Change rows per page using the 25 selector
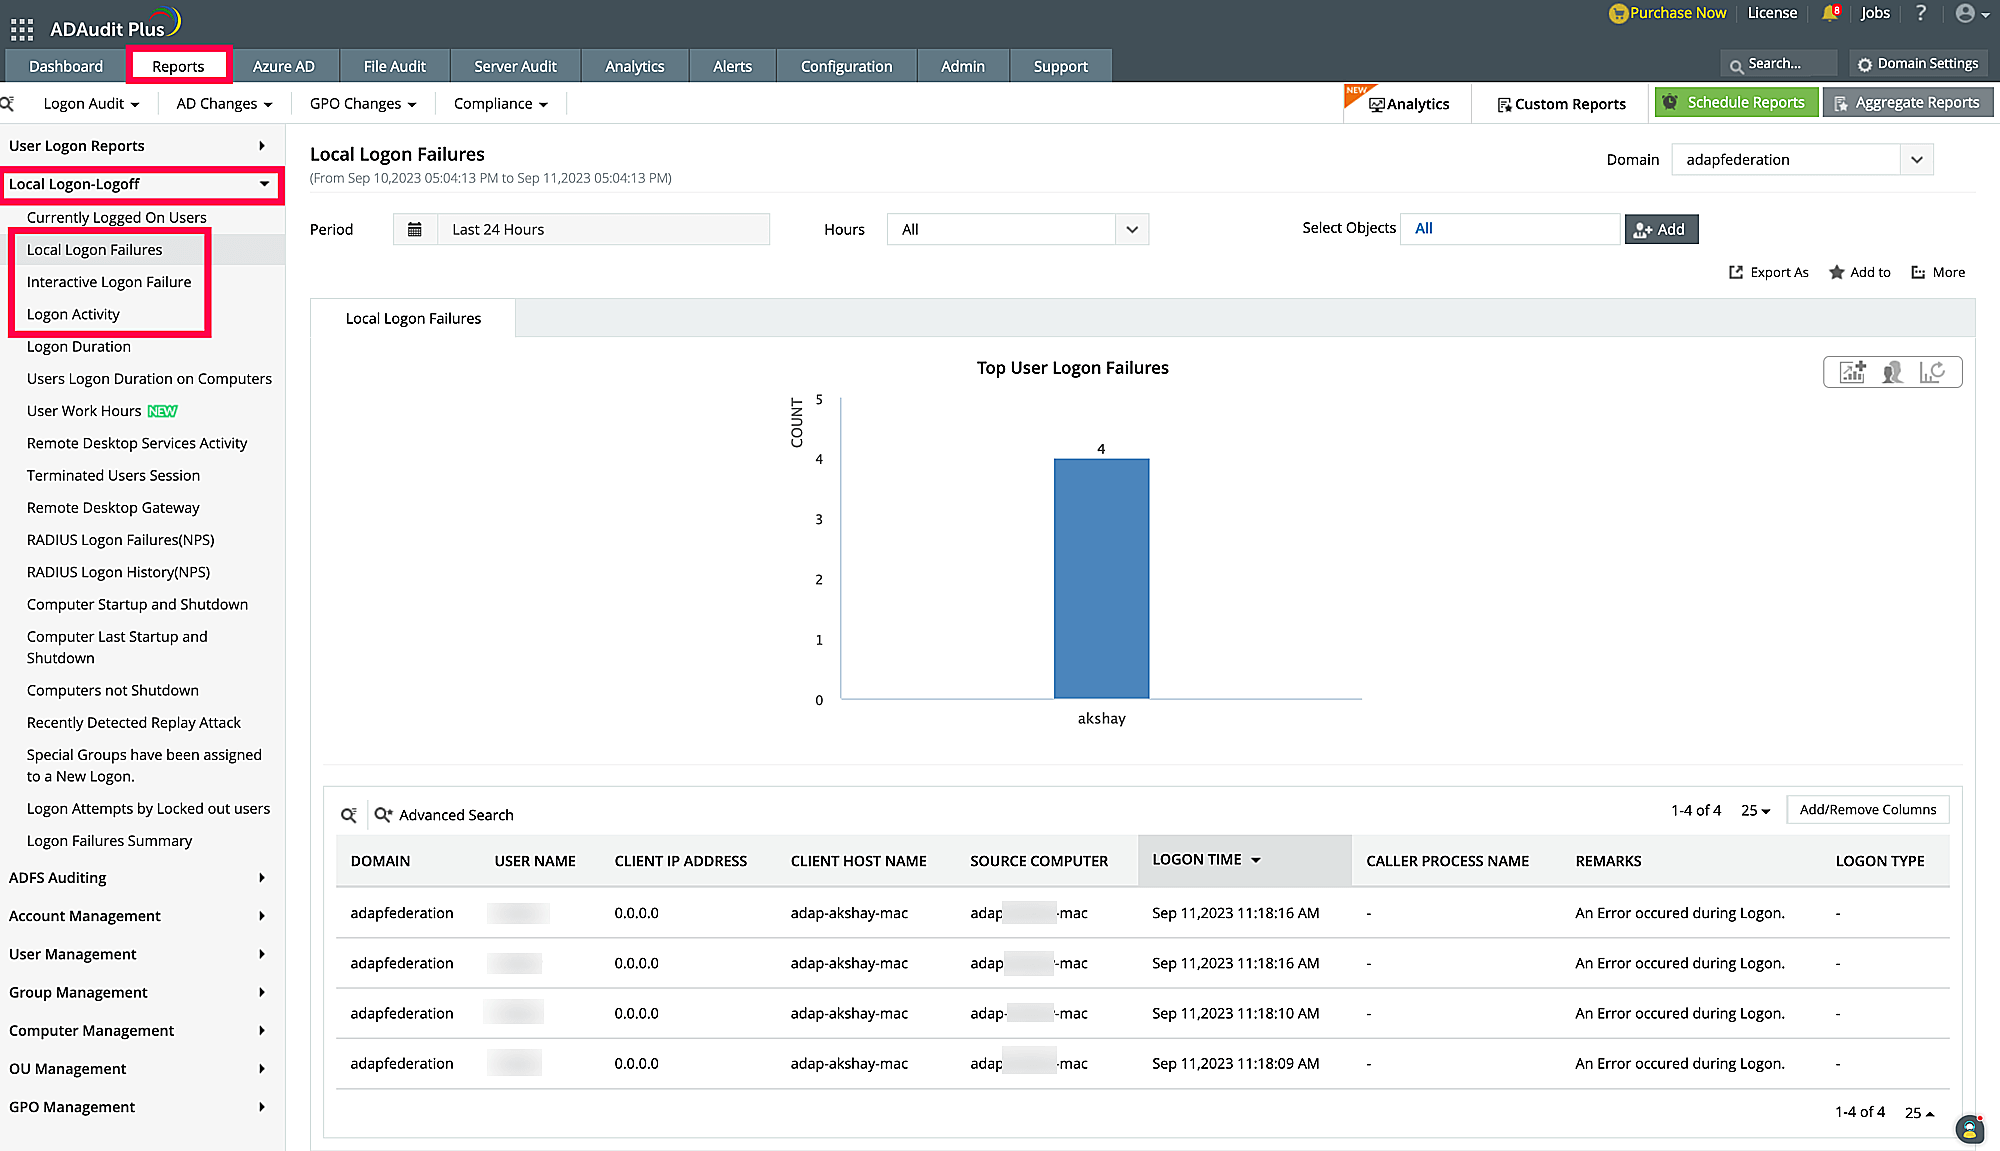The width and height of the screenshot is (2000, 1151). [1753, 810]
